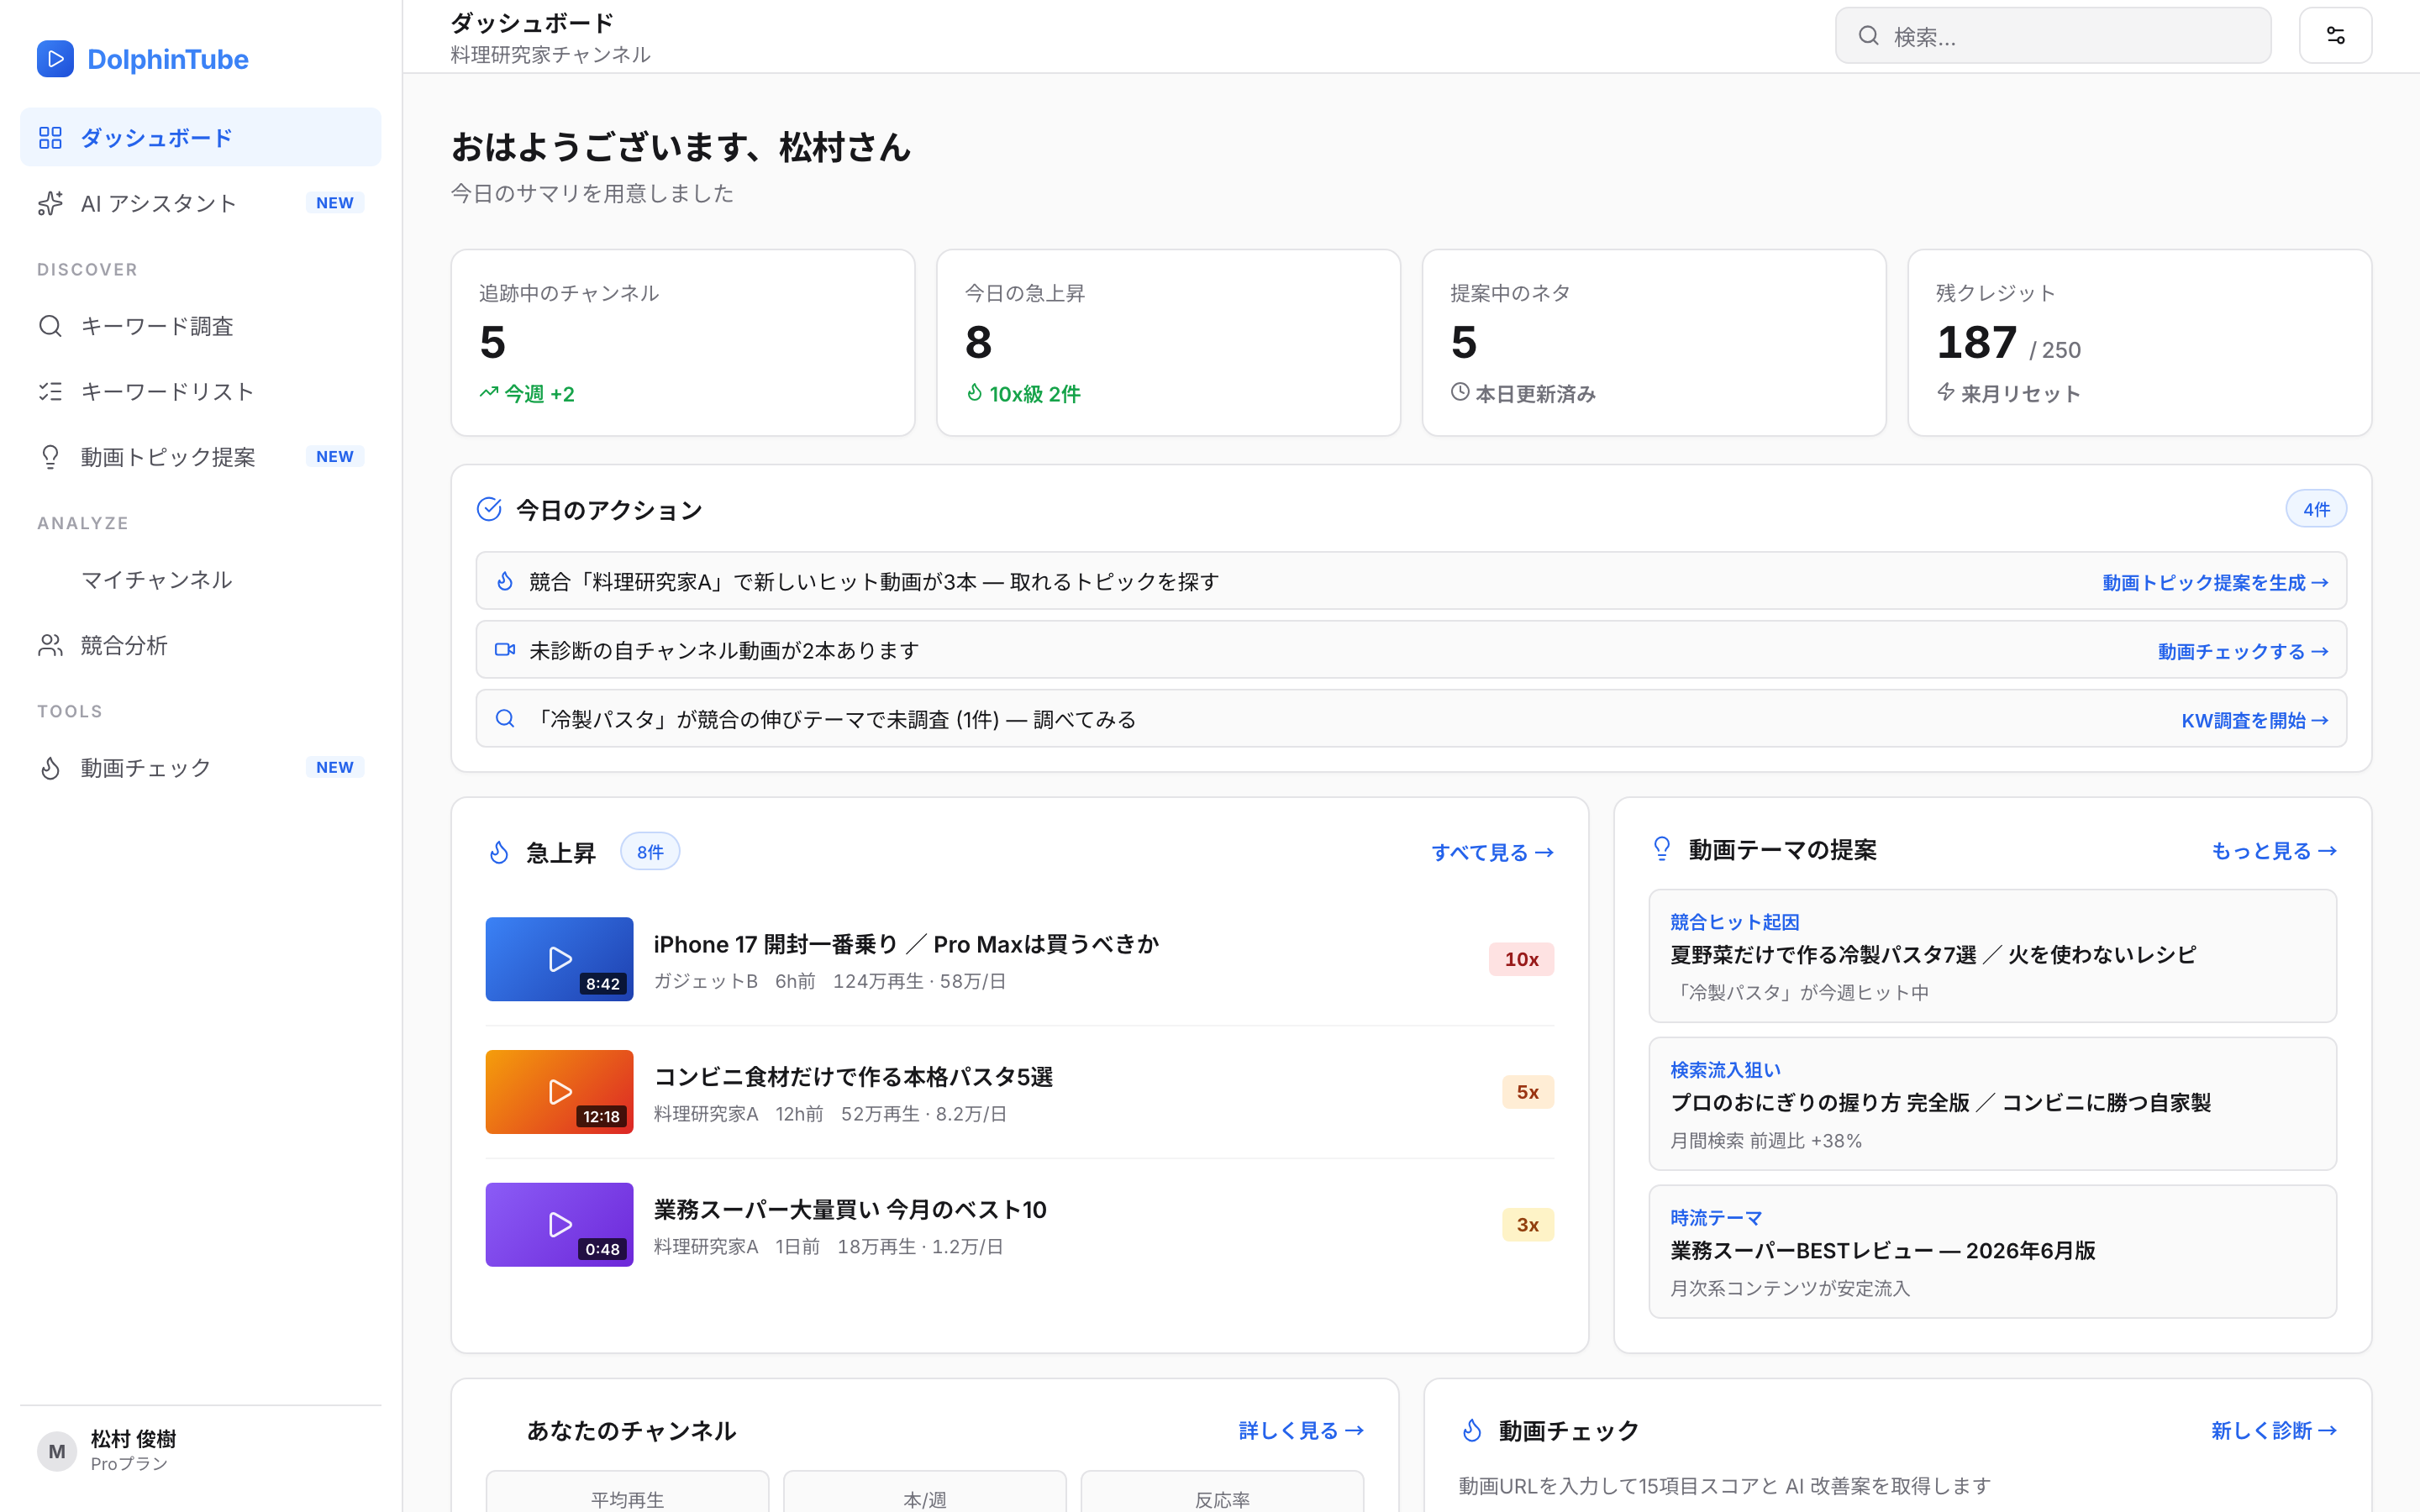The image size is (2420, 1512).
Task: Open AI アシスタント in the sidebar
Action: click(200, 203)
